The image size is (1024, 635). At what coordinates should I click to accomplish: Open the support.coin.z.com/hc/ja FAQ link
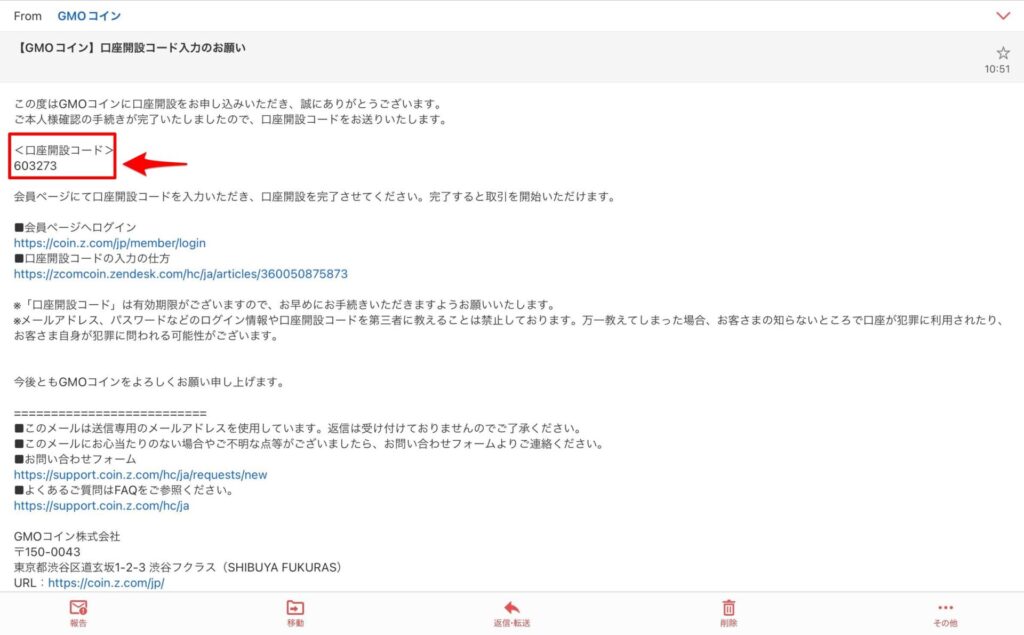coord(101,506)
